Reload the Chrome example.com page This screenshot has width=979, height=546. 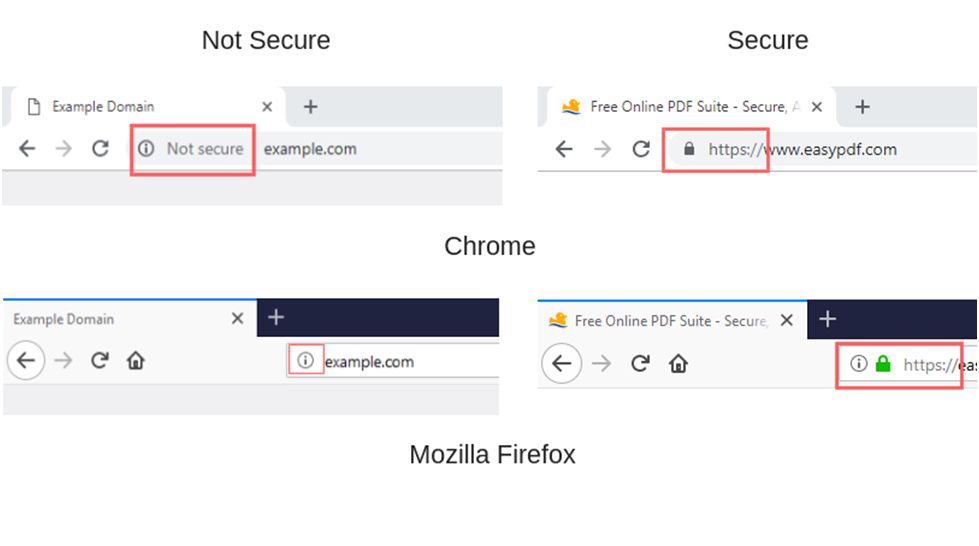point(101,149)
